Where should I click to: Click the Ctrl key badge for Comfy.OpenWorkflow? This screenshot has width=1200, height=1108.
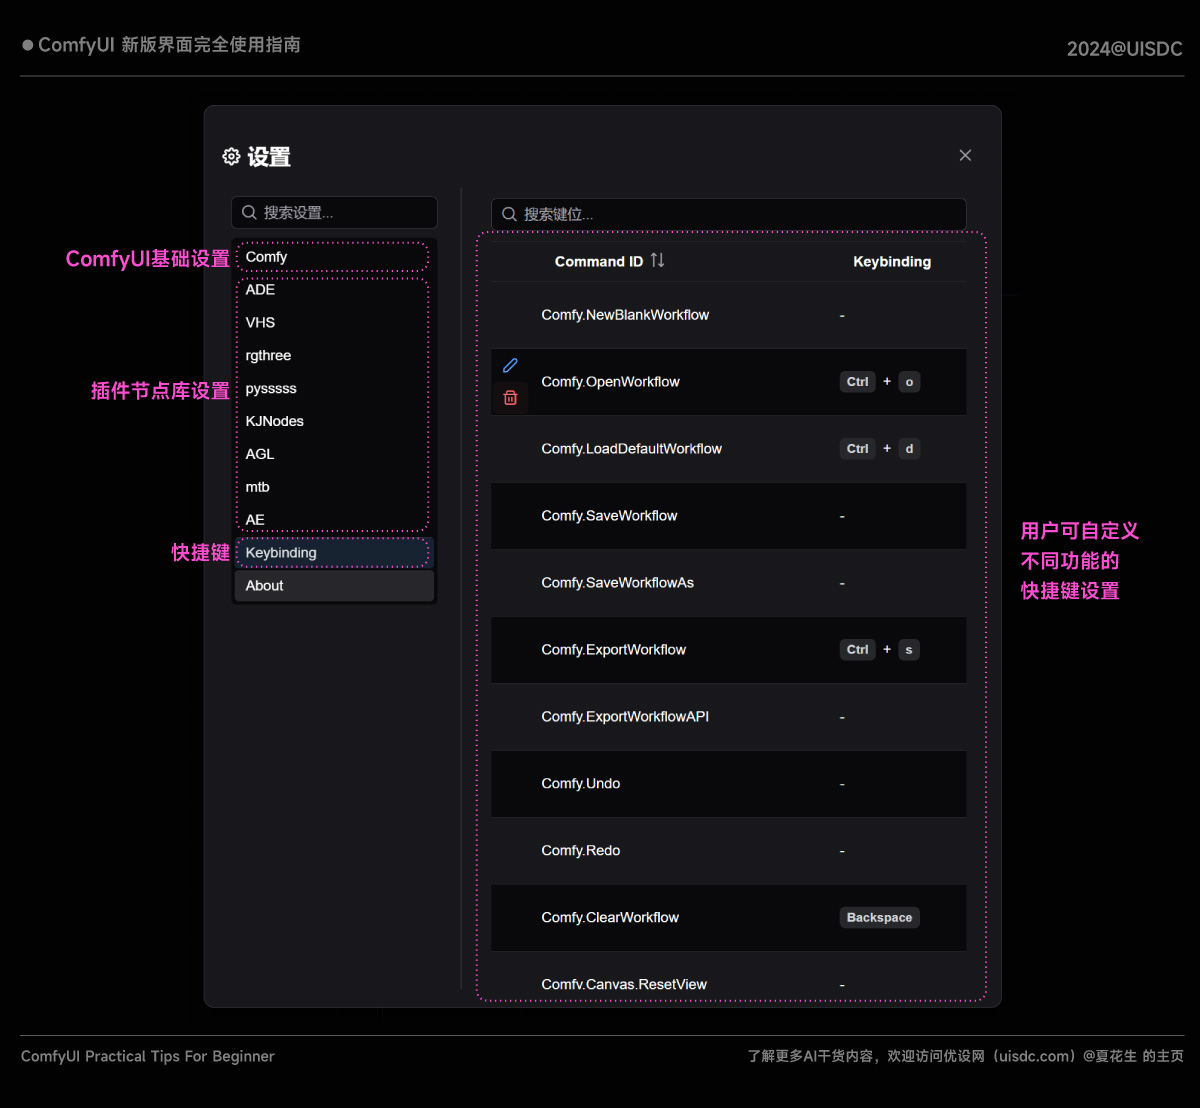[x=858, y=382]
